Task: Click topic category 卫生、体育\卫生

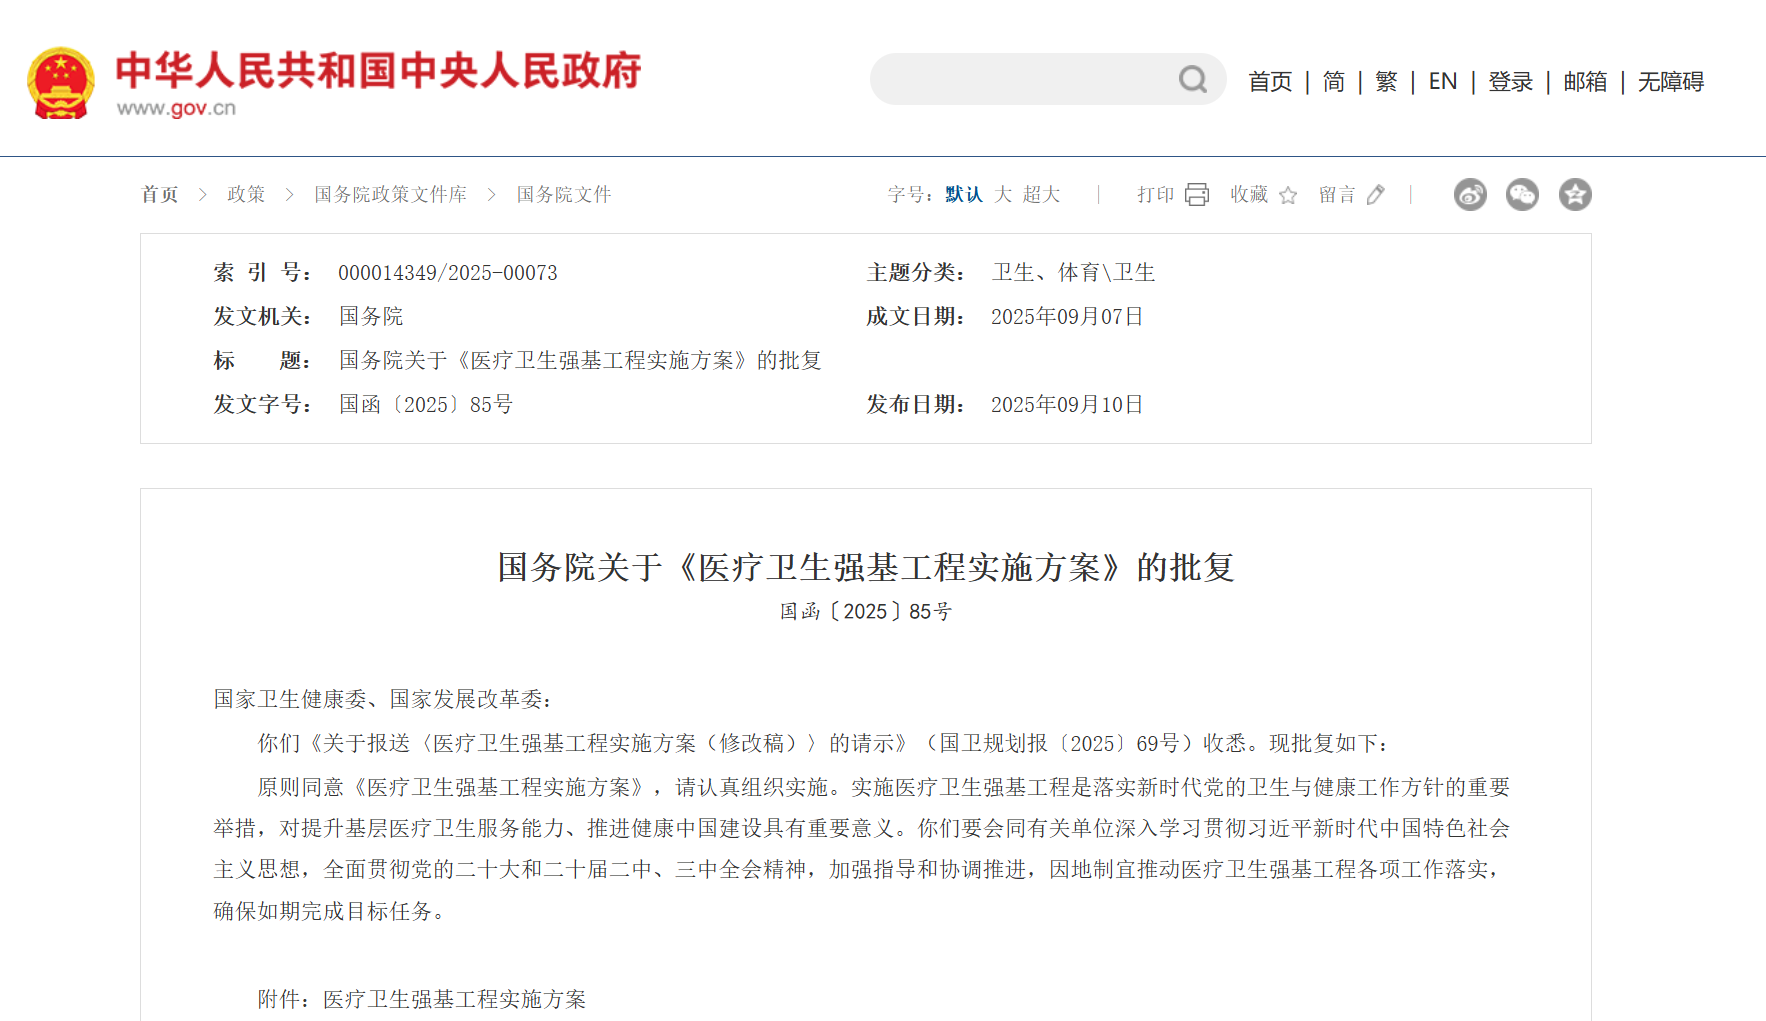Action: click(x=1073, y=272)
